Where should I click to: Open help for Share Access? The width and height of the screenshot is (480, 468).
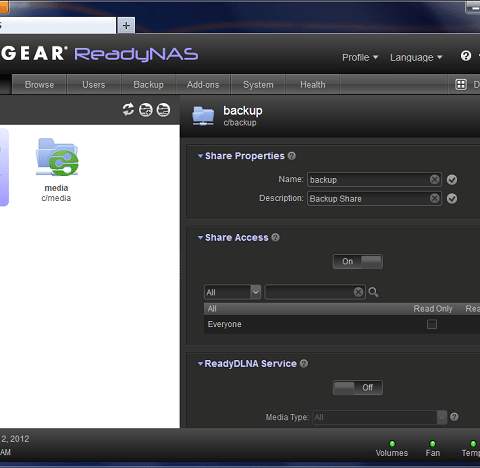tap(275, 237)
